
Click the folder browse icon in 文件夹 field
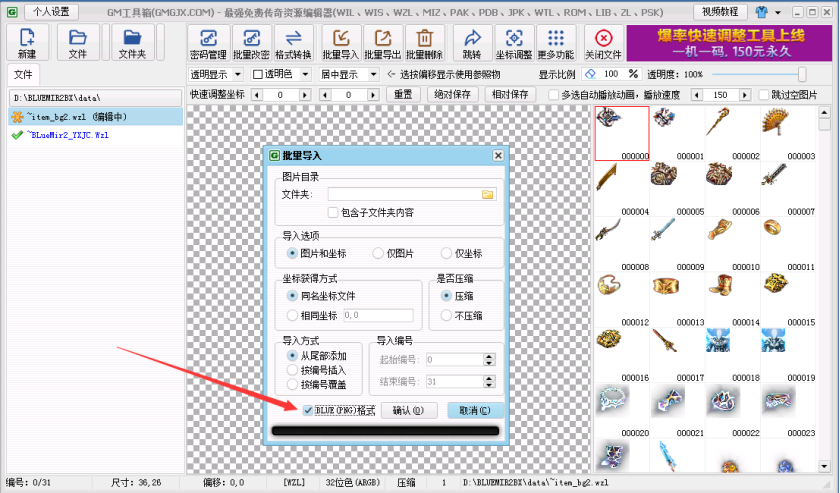(488, 194)
